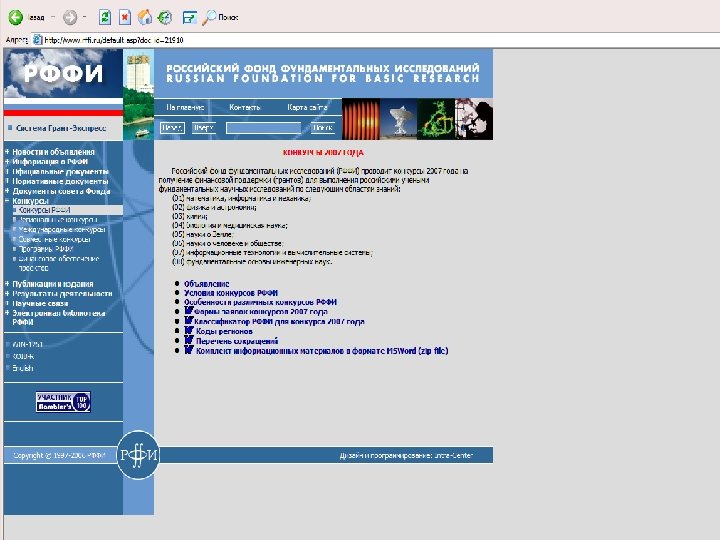Go to the browser Home page icon
Viewport: 720px width, 540px height.
[x=145, y=17]
